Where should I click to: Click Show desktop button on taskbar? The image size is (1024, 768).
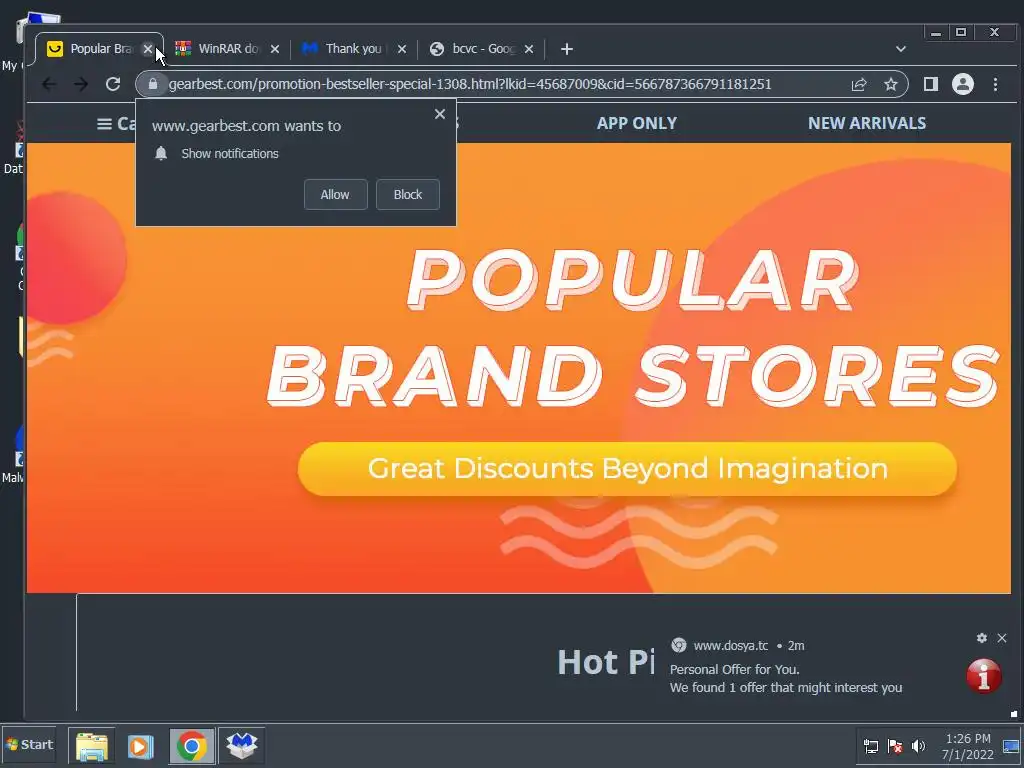(1012, 746)
